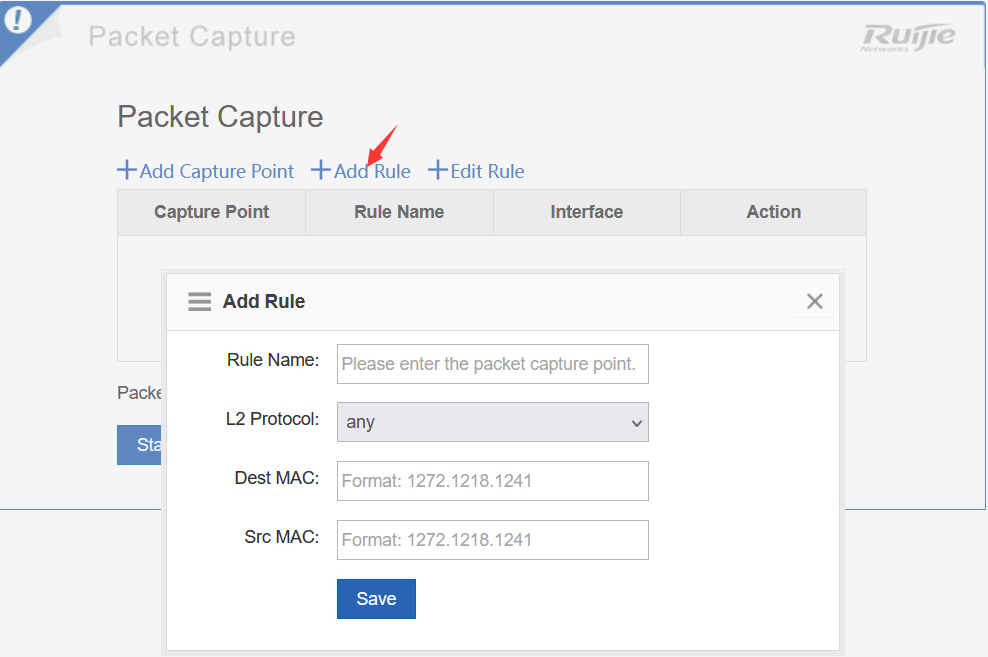Viewport: 988px width, 657px height.
Task: Click the plus icon before Add Capture Point
Action: pos(127,170)
